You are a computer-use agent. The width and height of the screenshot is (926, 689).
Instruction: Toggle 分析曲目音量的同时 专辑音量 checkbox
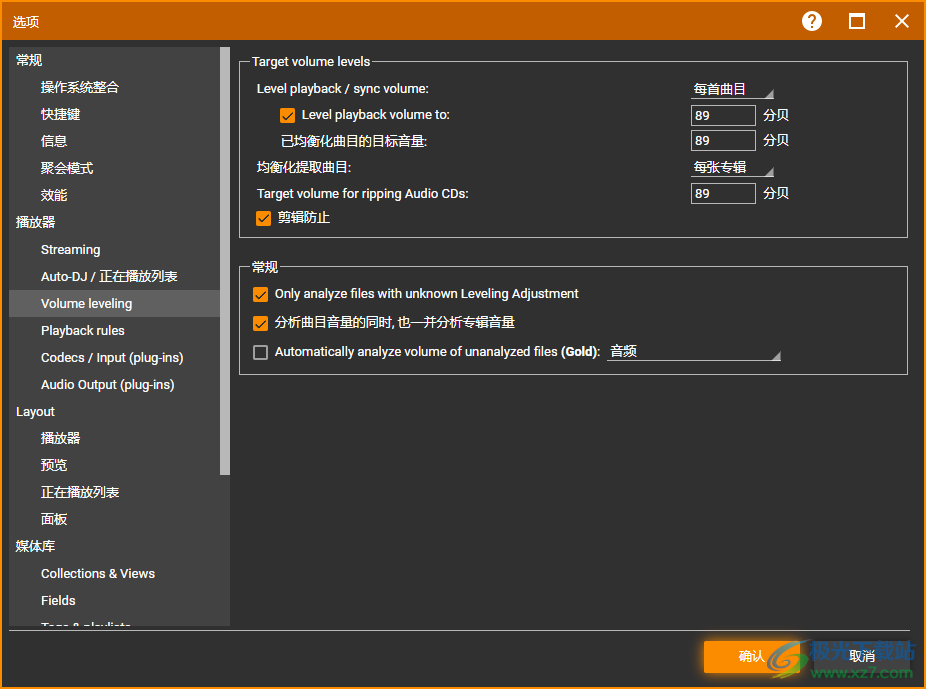point(261,323)
